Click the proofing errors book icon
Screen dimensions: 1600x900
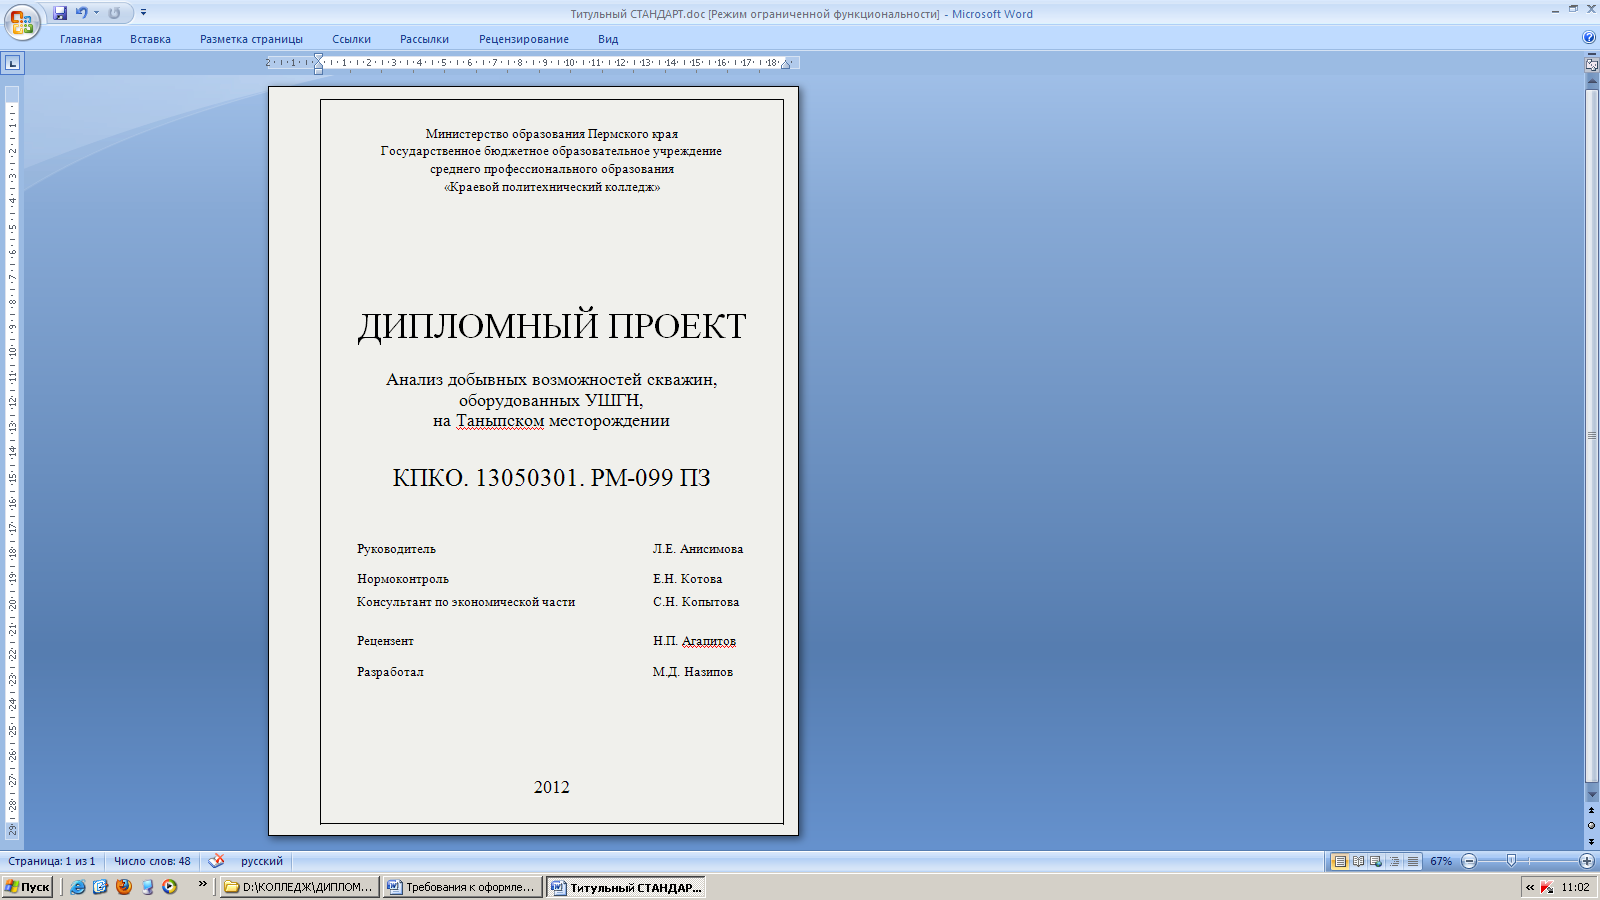[x=216, y=861]
